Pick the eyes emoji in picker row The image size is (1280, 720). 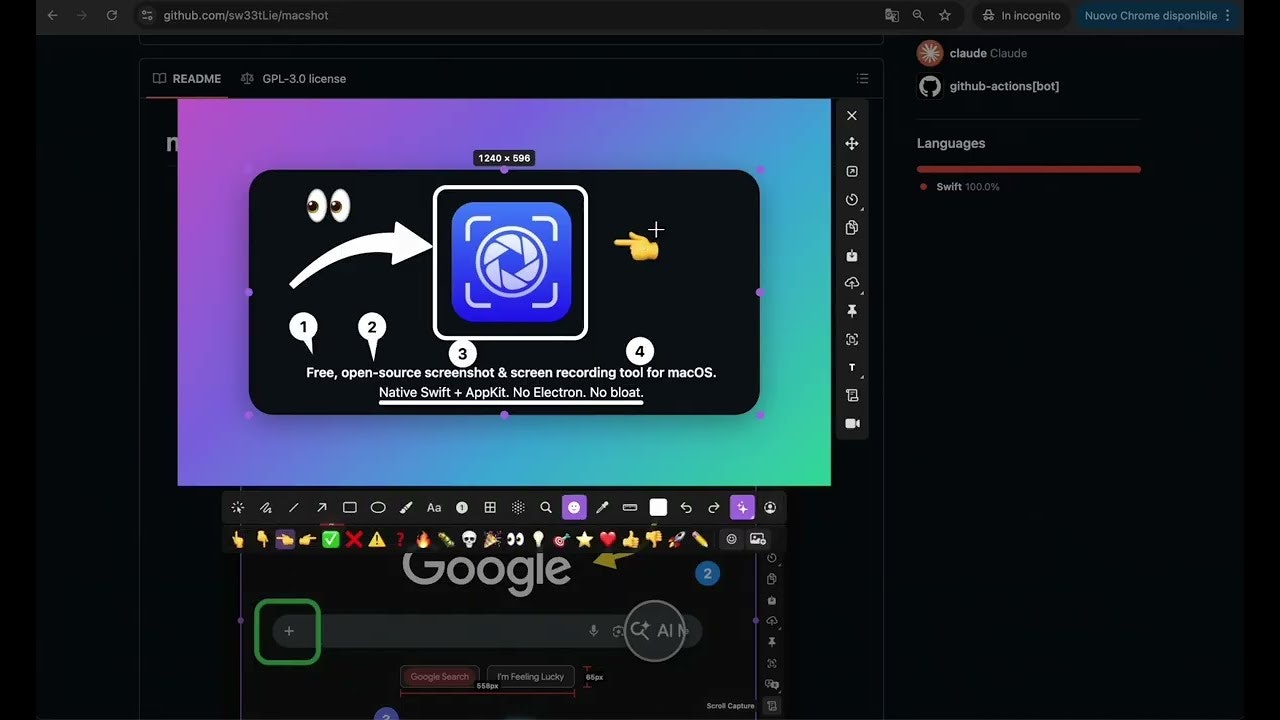(515, 539)
